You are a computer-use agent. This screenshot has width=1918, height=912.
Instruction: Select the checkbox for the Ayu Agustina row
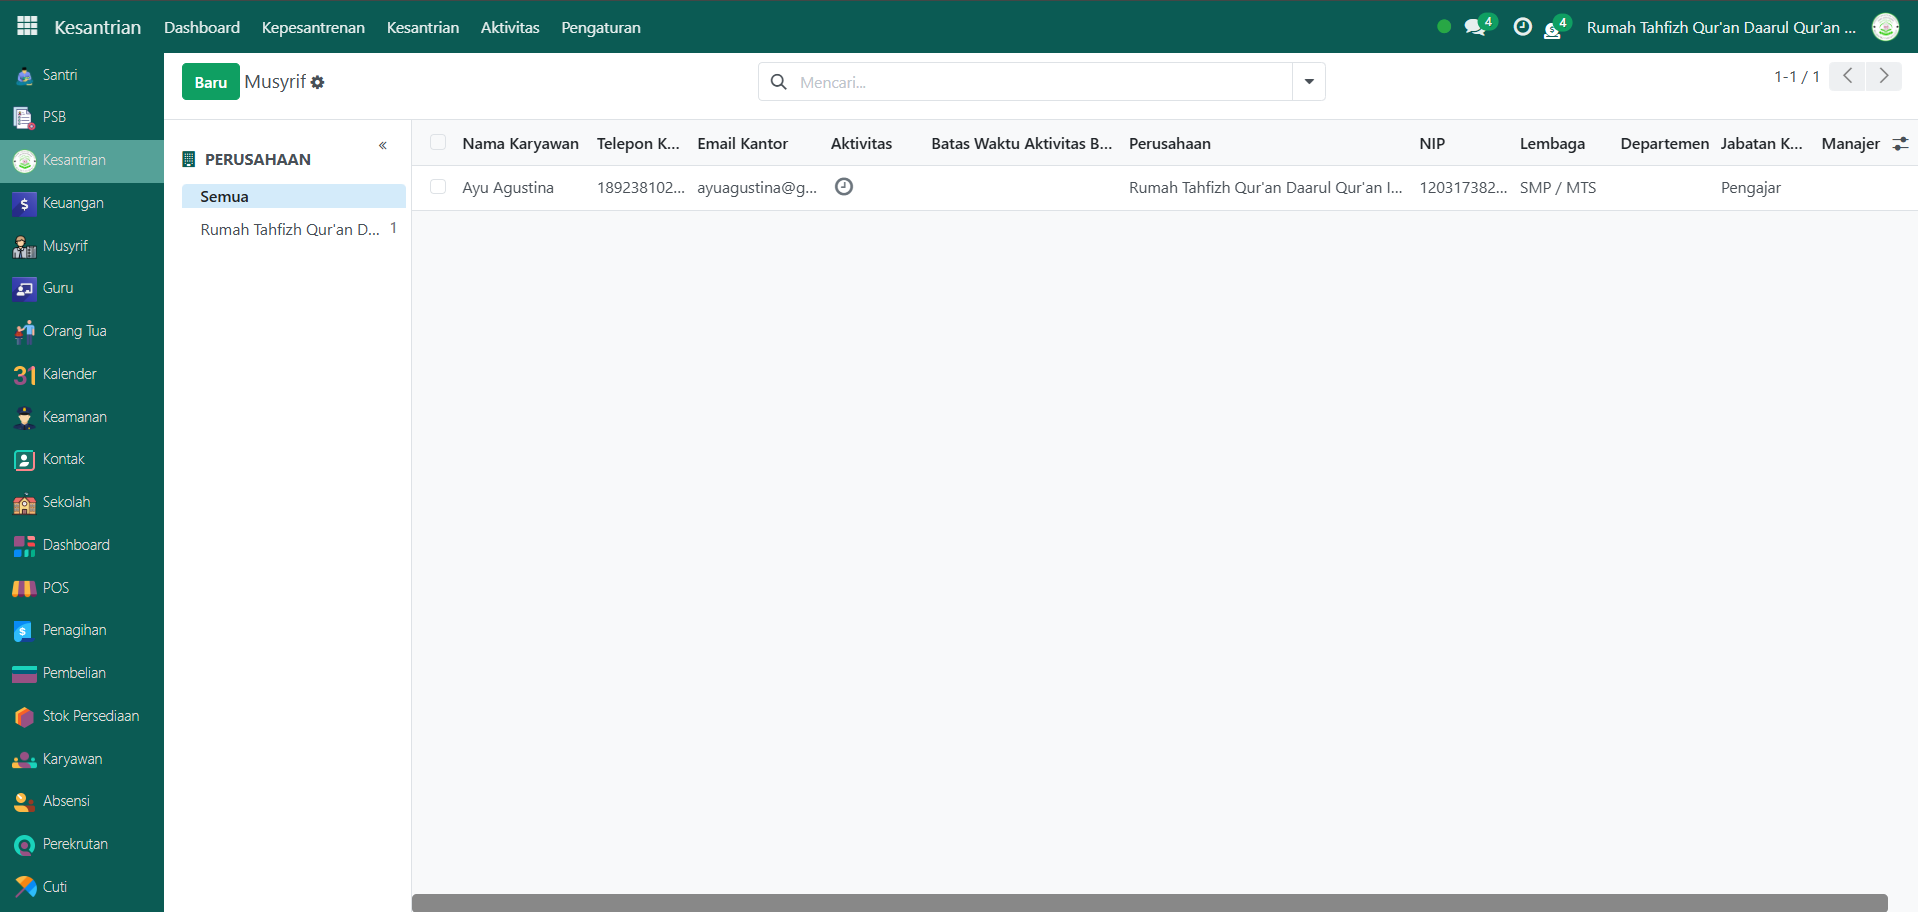[x=438, y=187]
